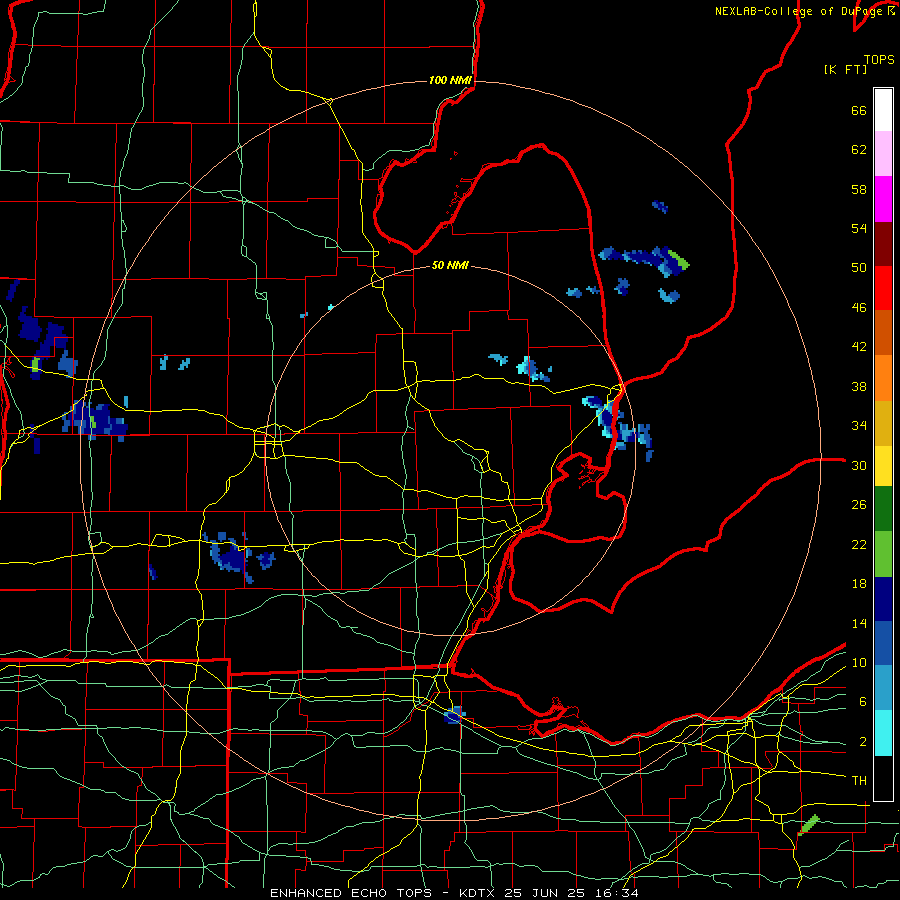Choose the dark green legend swatch
Screen dimensions: 900x900
coord(883,509)
